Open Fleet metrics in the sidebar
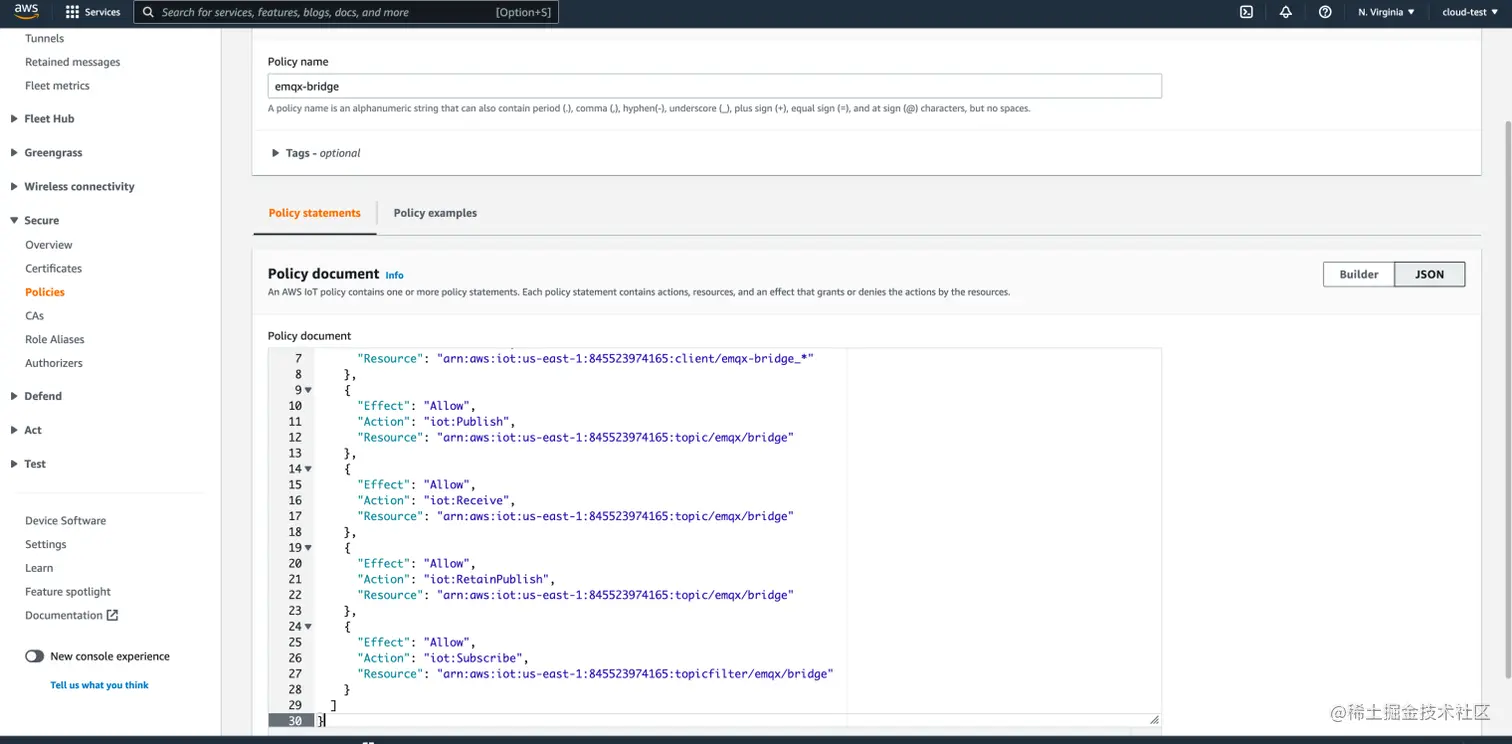This screenshot has height=744, width=1512. pyautogui.click(x=58, y=86)
